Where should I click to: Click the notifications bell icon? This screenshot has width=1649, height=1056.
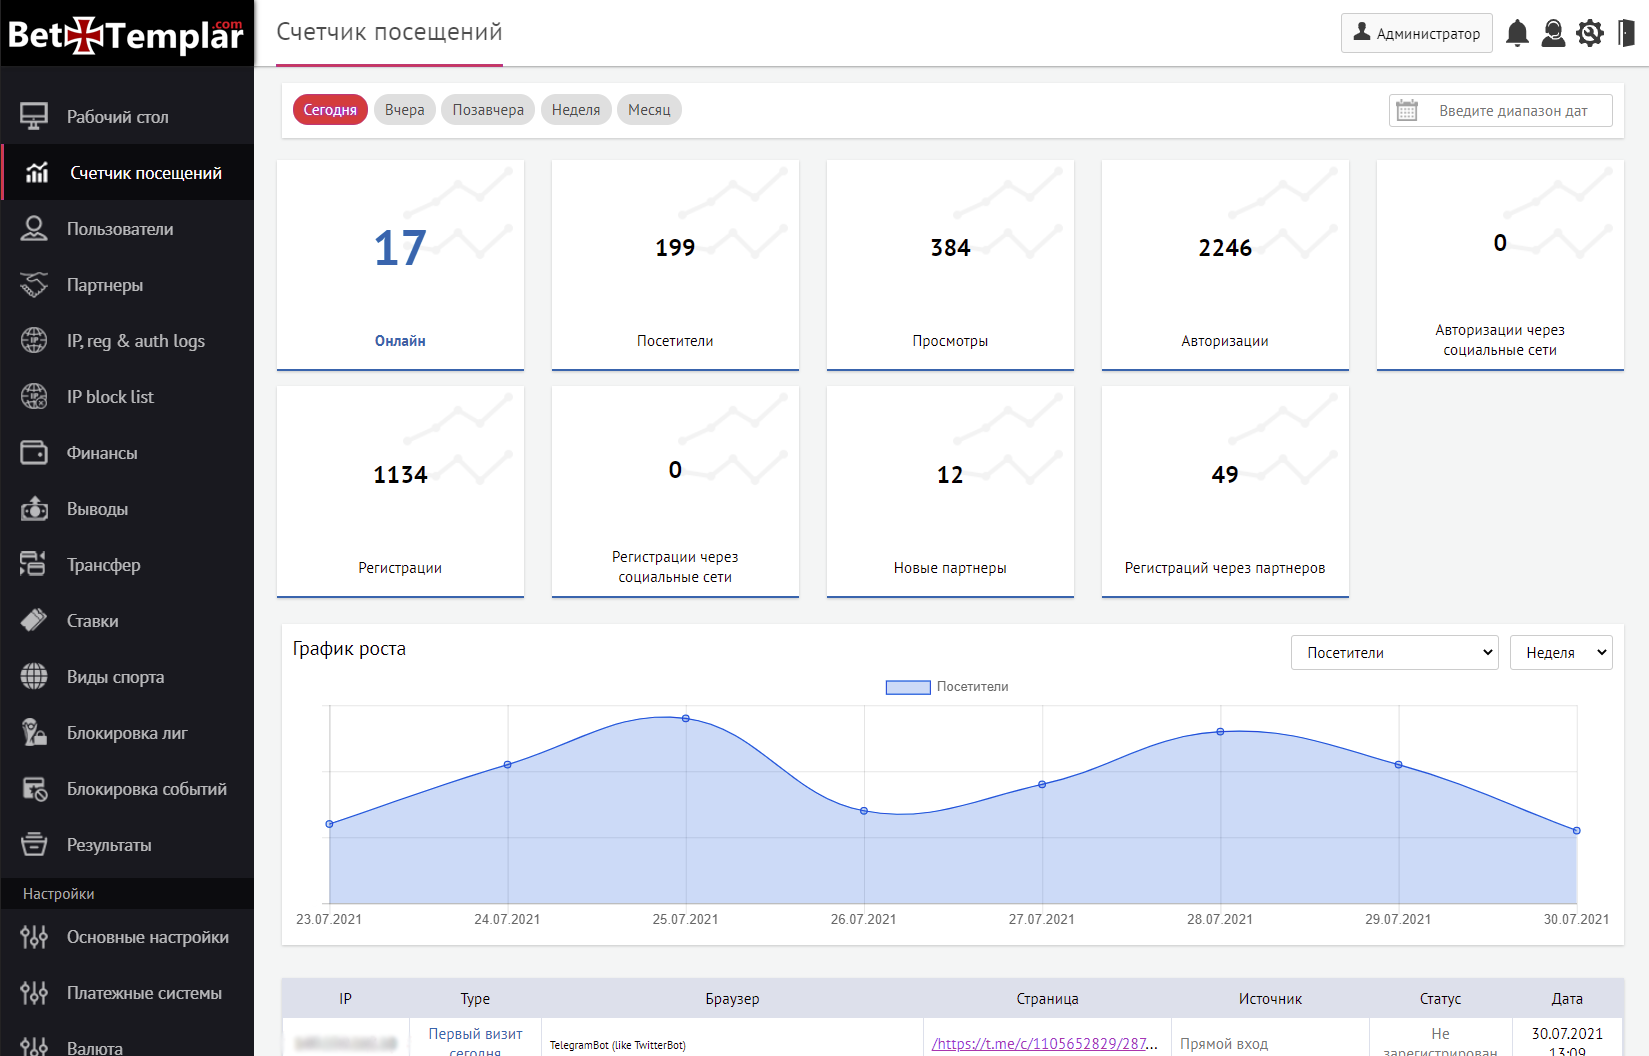1517,33
